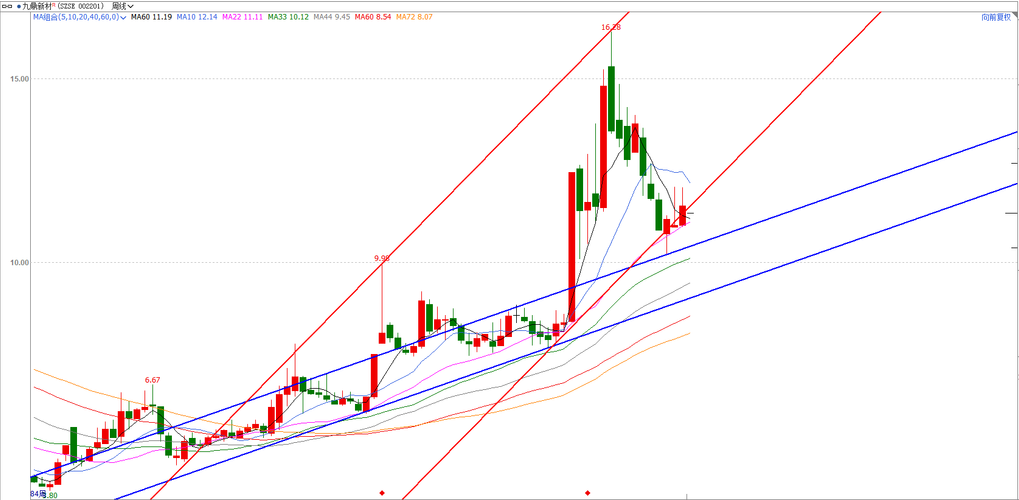
Task: Select the black MA60 11.19 legend value
Action: 151,17
